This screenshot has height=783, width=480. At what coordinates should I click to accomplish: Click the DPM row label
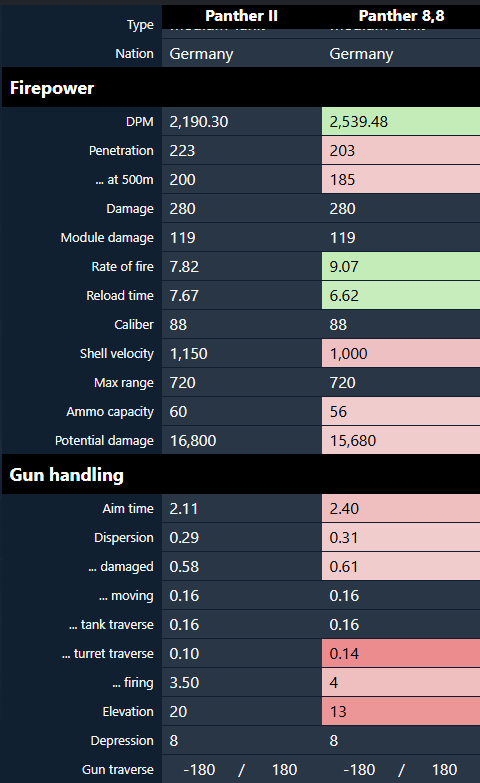pyautogui.click(x=139, y=122)
